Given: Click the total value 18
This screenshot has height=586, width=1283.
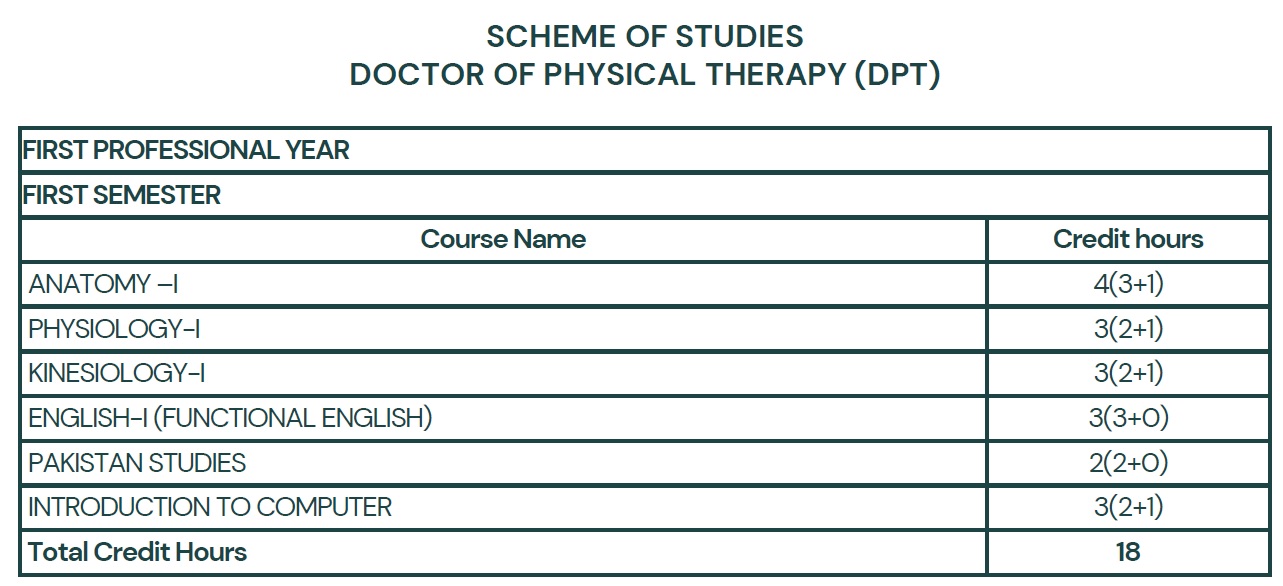Looking at the screenshot, I should (1128, 552).
